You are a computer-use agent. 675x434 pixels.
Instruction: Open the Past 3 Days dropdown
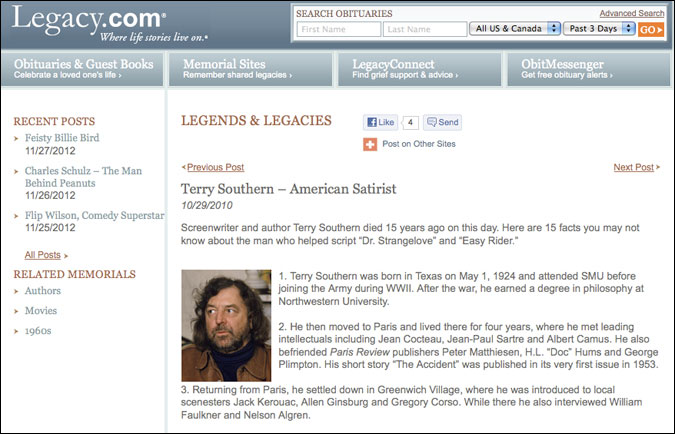[x=599, y=29]
